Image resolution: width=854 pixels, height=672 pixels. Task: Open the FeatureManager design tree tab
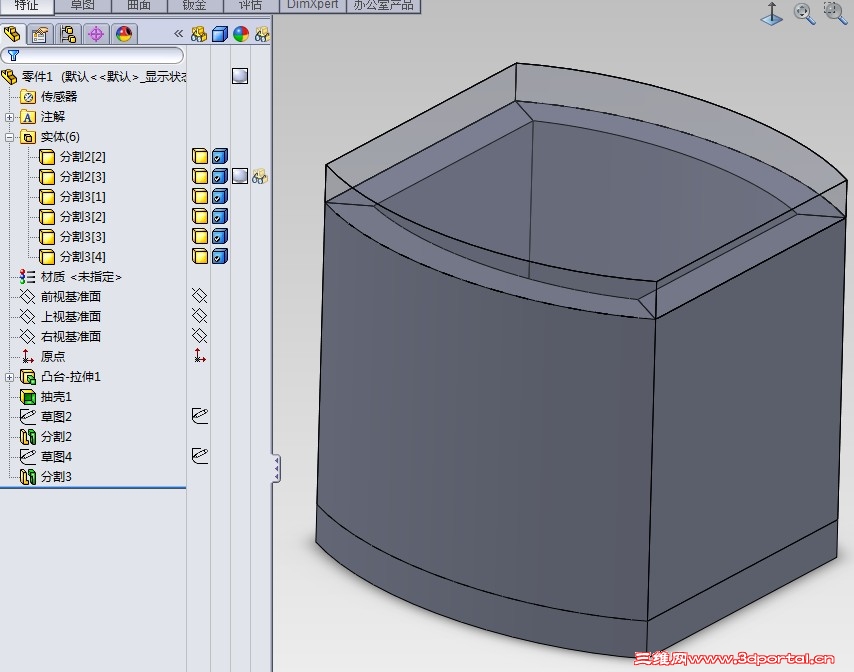(x=12, y=34)
